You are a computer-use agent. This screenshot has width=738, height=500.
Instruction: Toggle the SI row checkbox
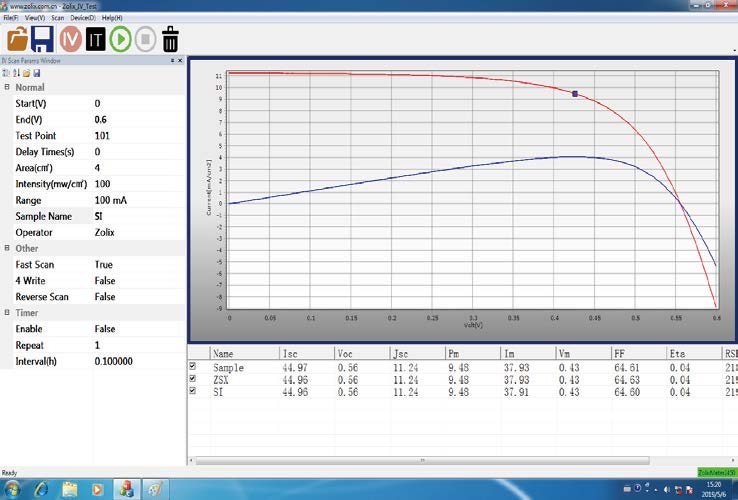(194, 391)
